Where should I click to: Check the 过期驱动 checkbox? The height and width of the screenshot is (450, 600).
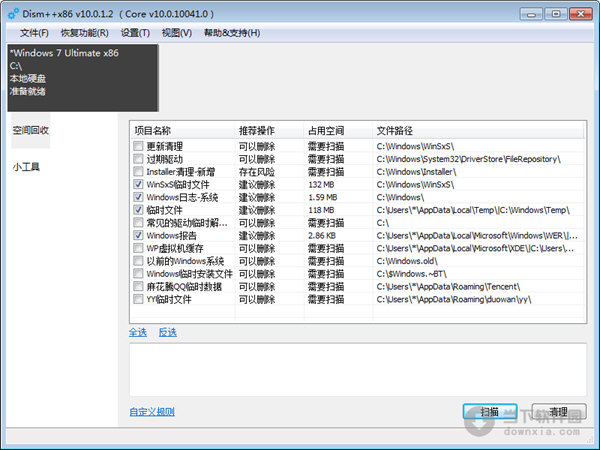point(138,159)
